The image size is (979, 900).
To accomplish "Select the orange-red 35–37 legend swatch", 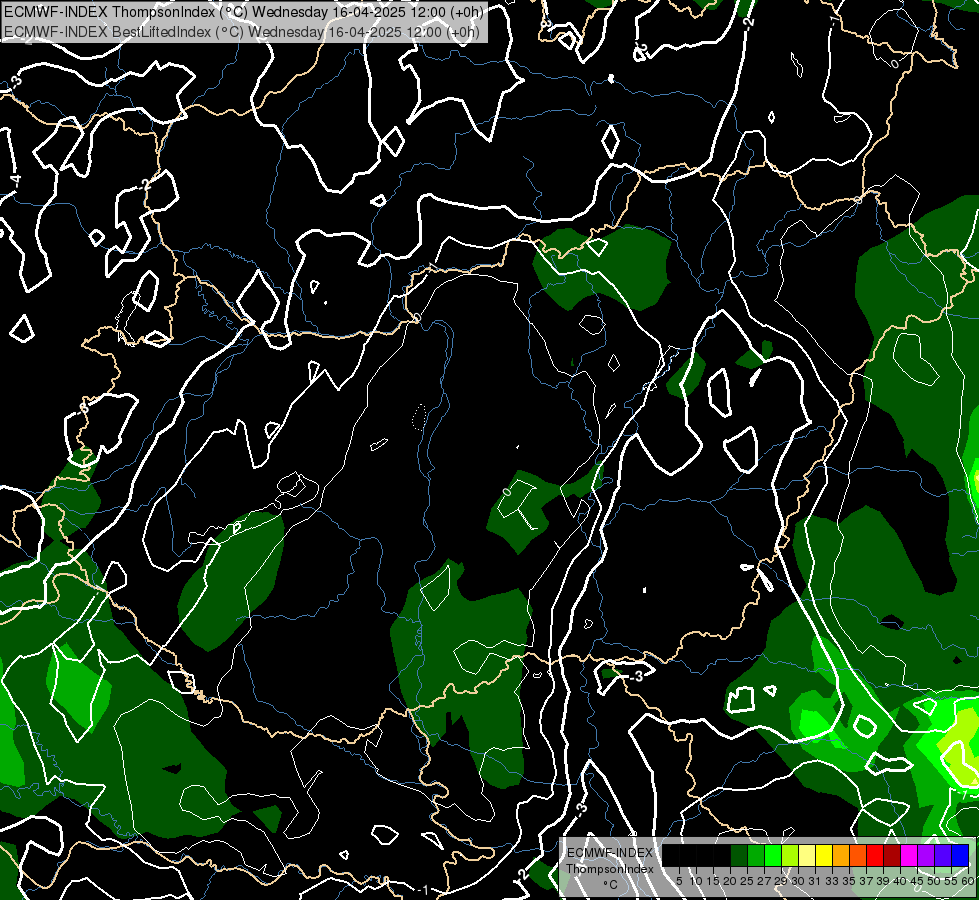I will (x=858, y=855).
